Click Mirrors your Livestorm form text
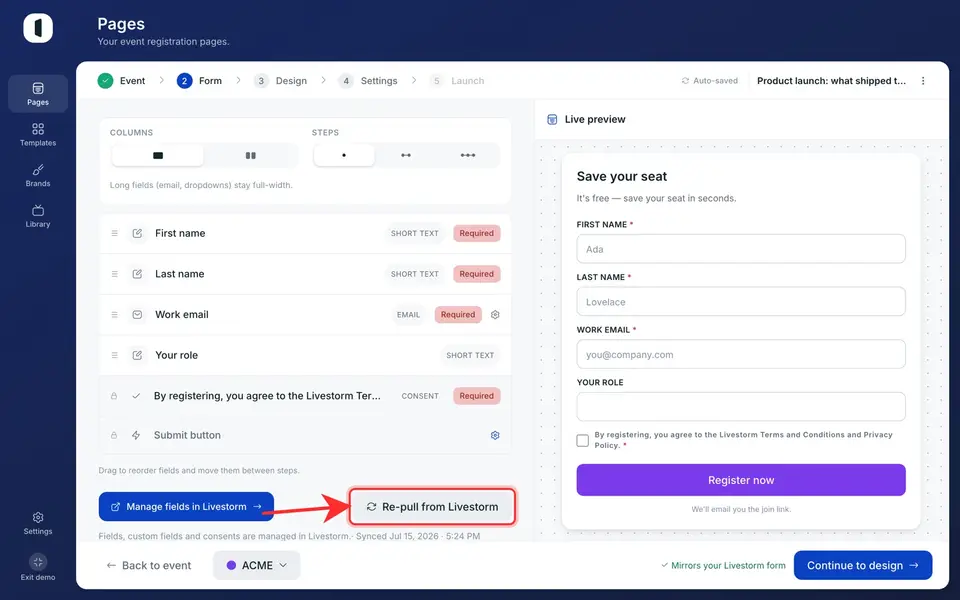 coord(728,565)
